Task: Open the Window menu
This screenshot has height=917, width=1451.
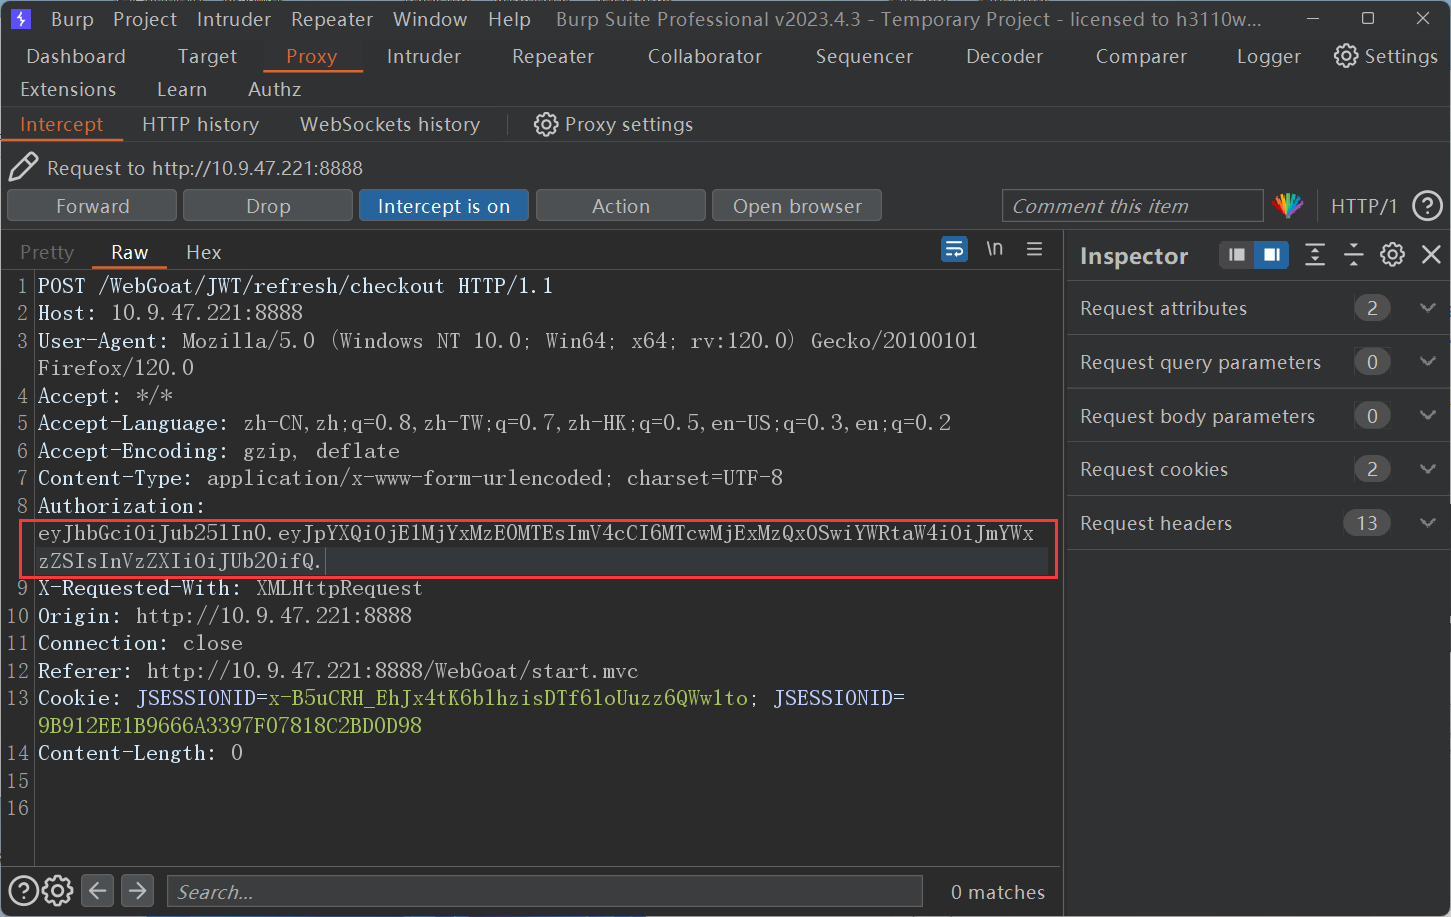Action: 430,19
